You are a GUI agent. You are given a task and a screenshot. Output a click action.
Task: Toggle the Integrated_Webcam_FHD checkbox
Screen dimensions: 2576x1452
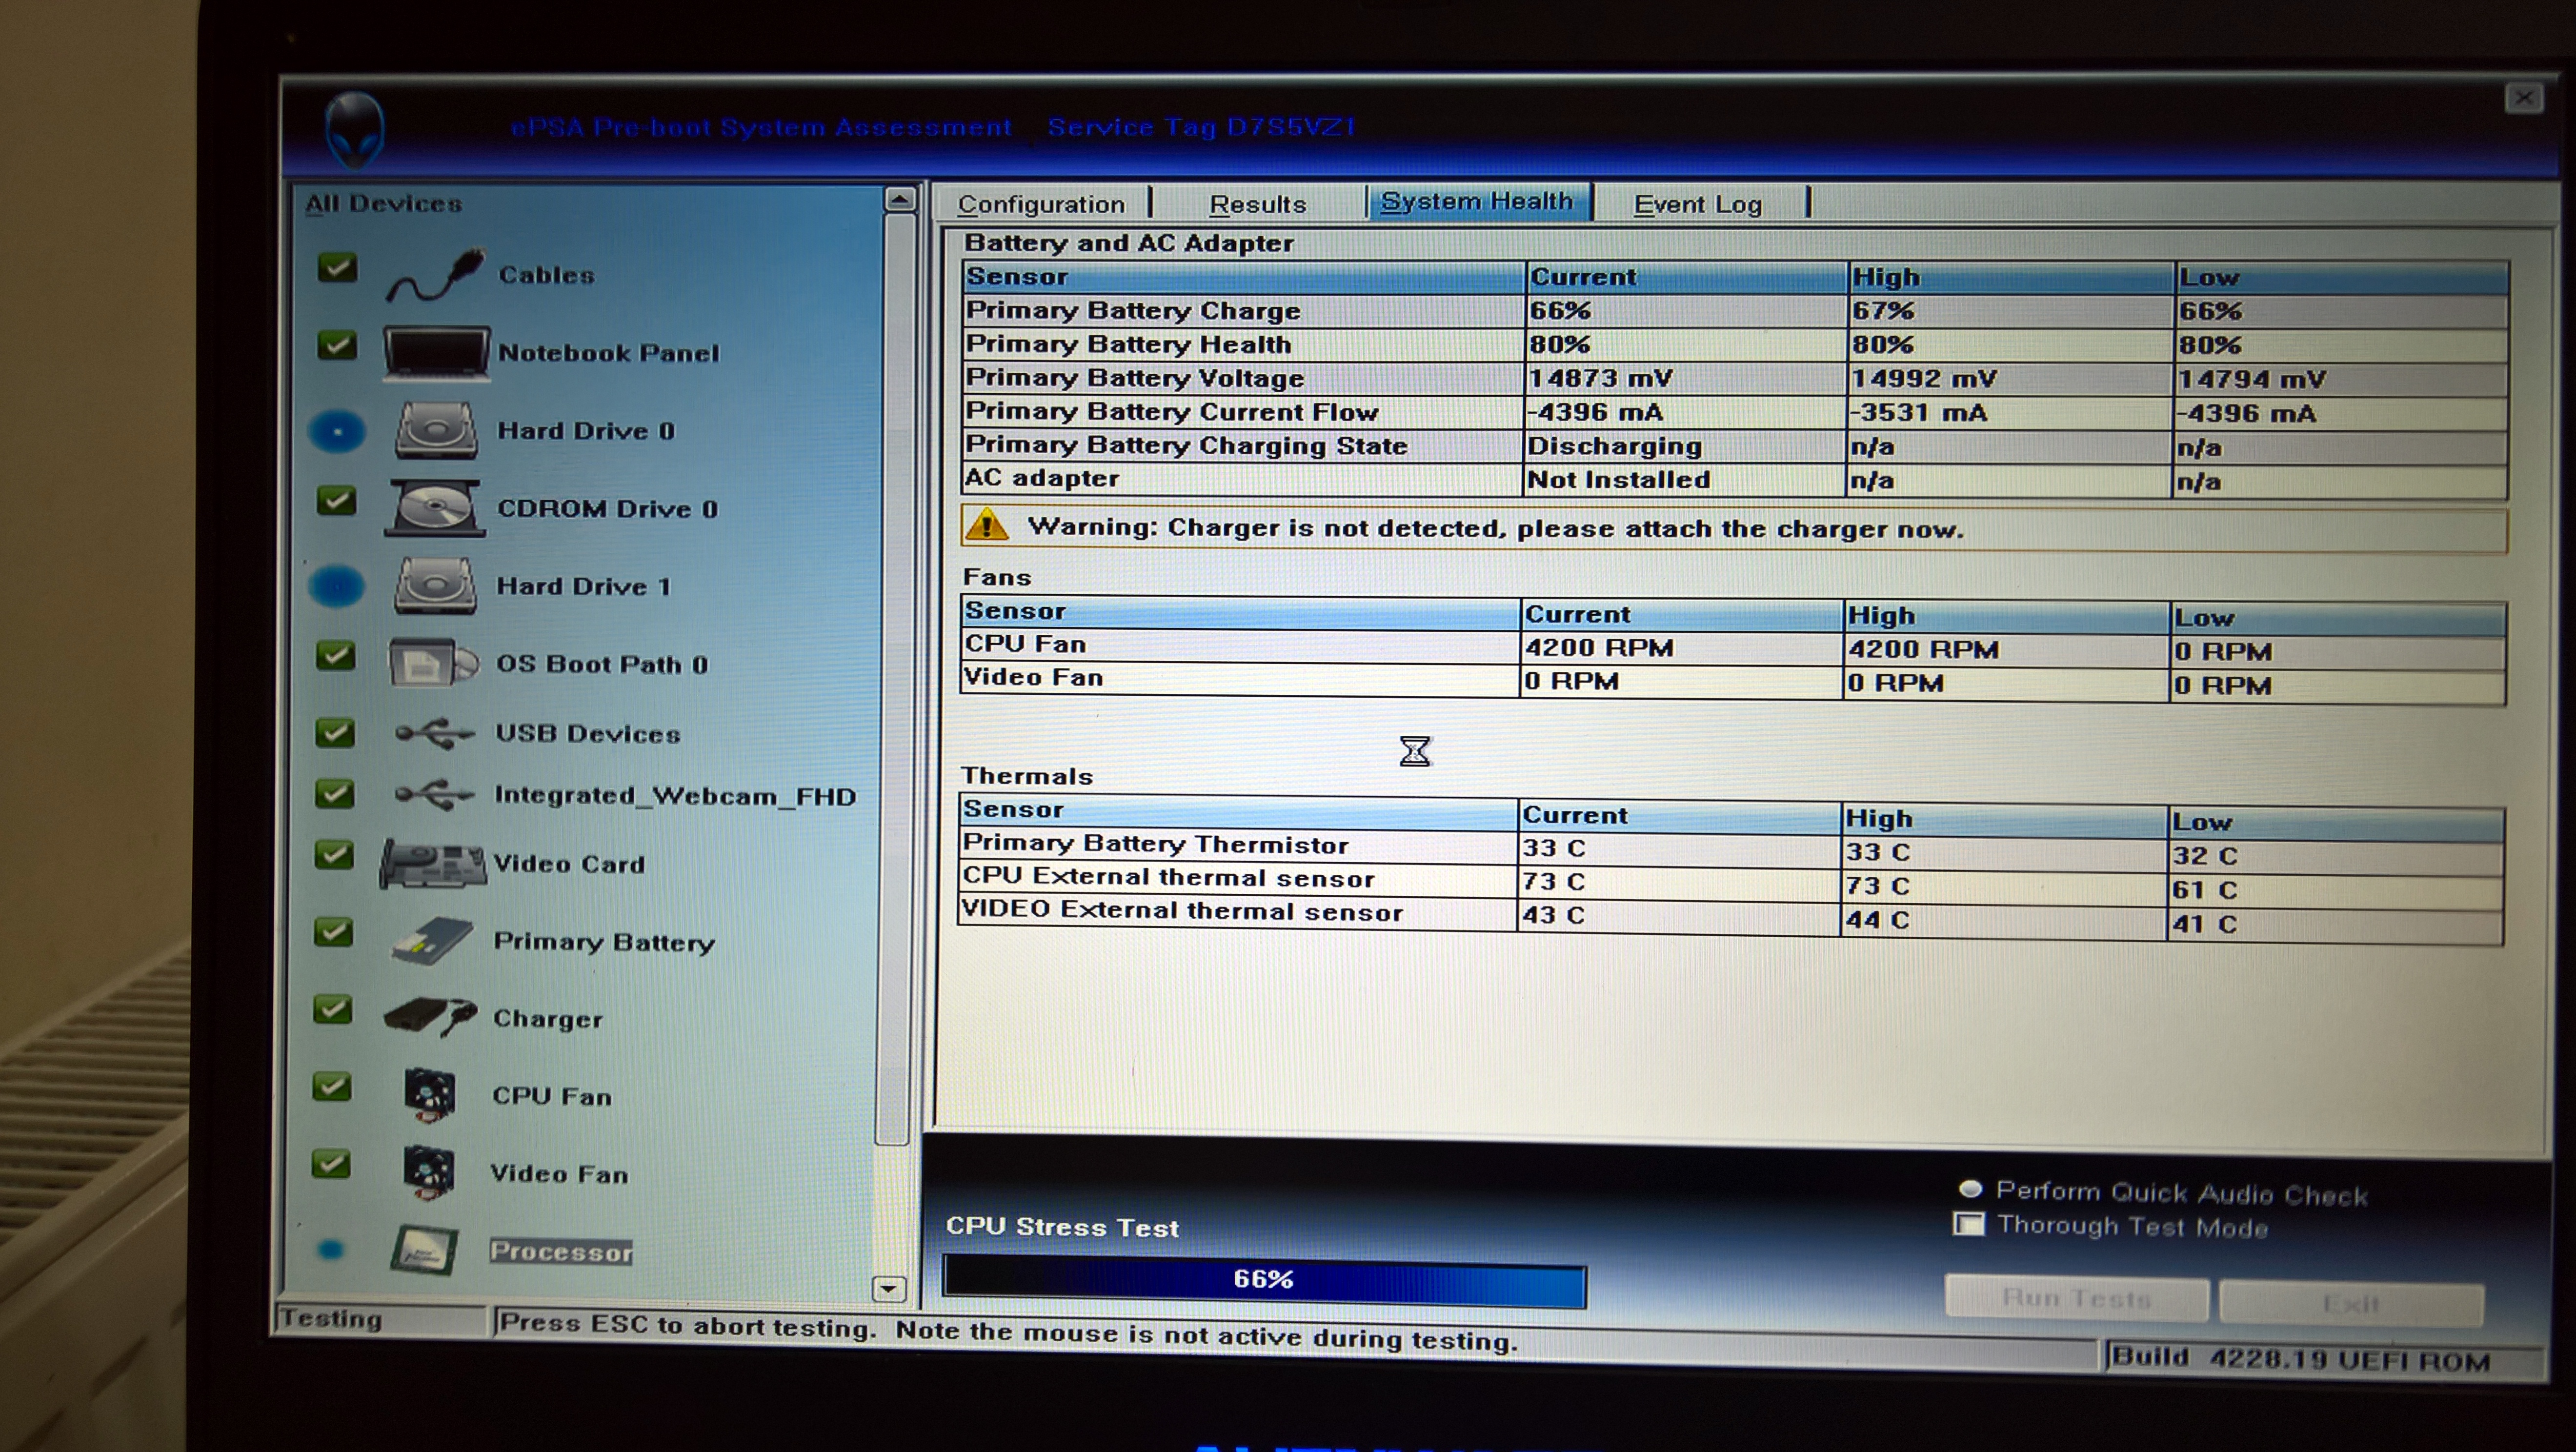pyautogui.click(x=334, y=794)
